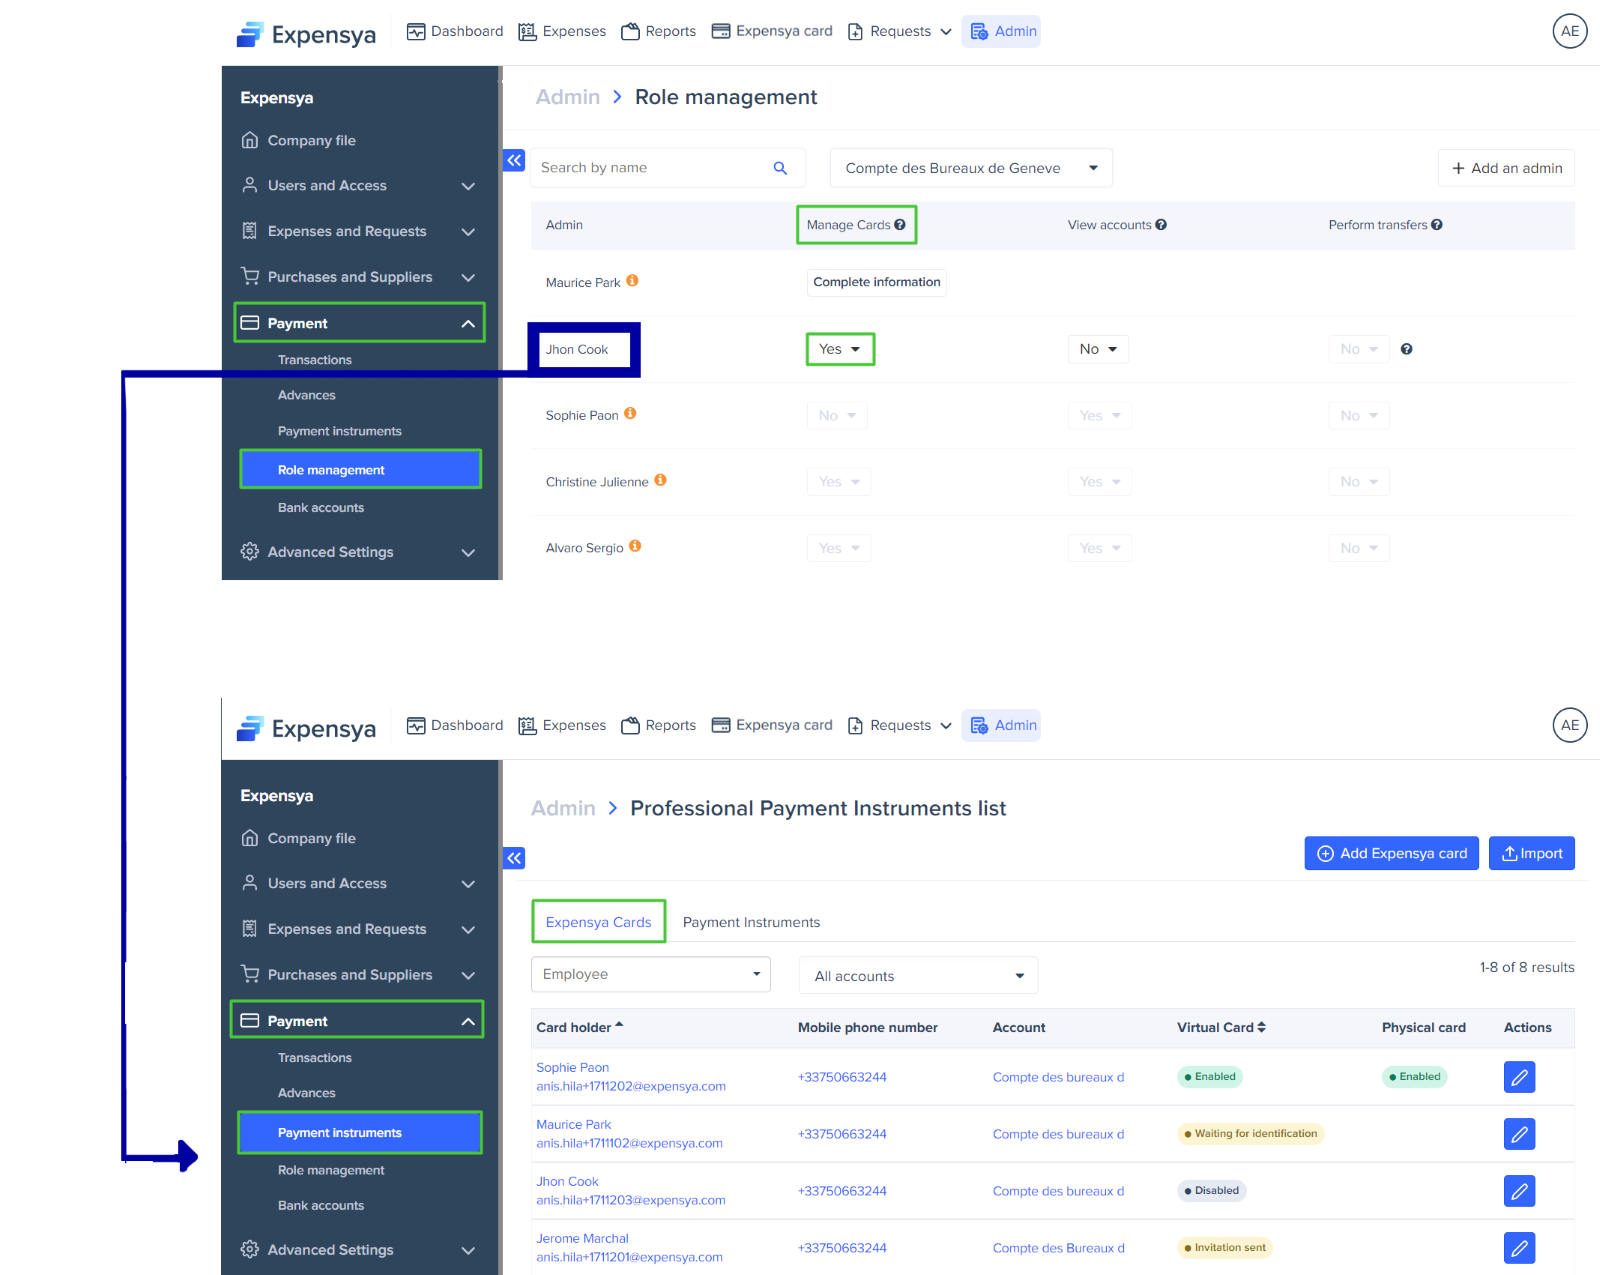Open the help tooltip icon for Manage Cards
1600x1275 pixels.
(900, 225)
